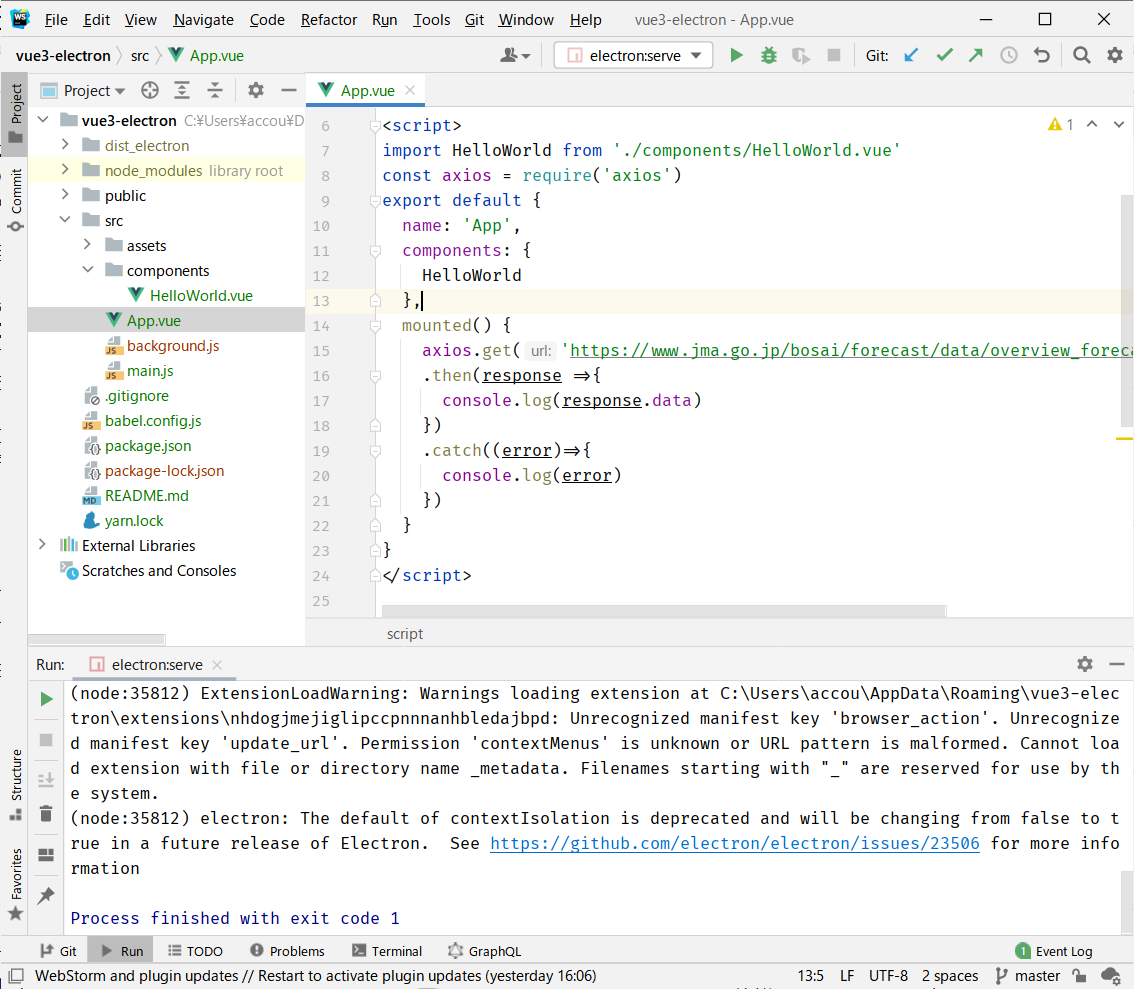Screen dimensions: 1134x989
Task: Click the Debug bug icon in toolbar
Action: point(768,56)
